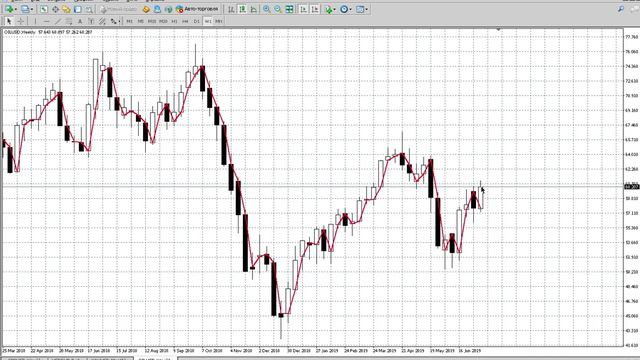The image size is (640, 360).
Task: Click the 25 Mar 2018 date label
Action: coord(14,351)
